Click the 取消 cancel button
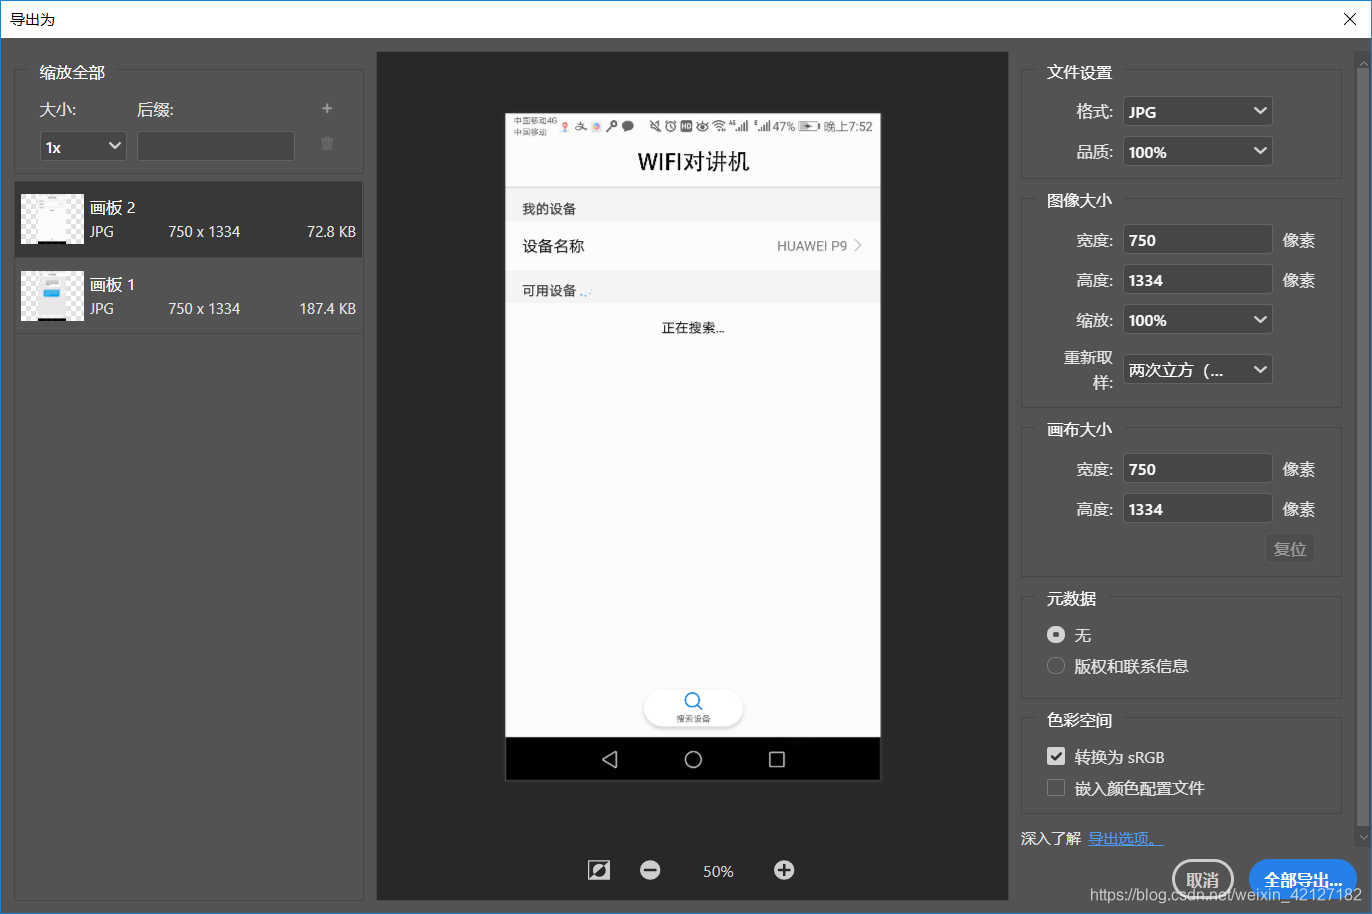1372x914 pixels. tap(1203, 879)
